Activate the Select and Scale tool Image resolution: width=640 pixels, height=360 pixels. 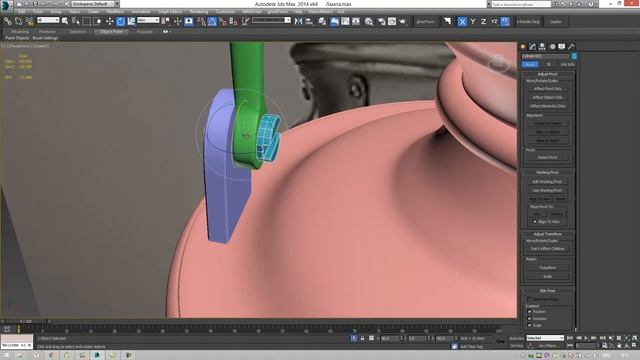[131, 21]
